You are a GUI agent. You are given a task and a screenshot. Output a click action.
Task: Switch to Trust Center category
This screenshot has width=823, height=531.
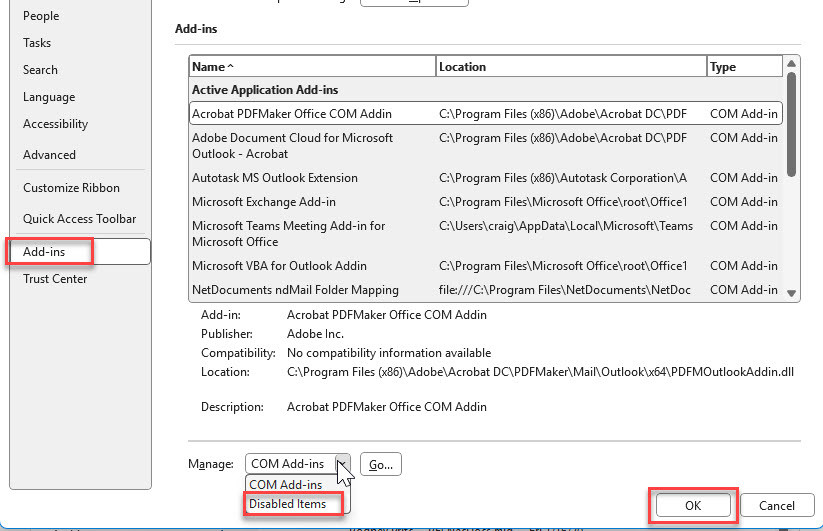[x=55, y=279]
